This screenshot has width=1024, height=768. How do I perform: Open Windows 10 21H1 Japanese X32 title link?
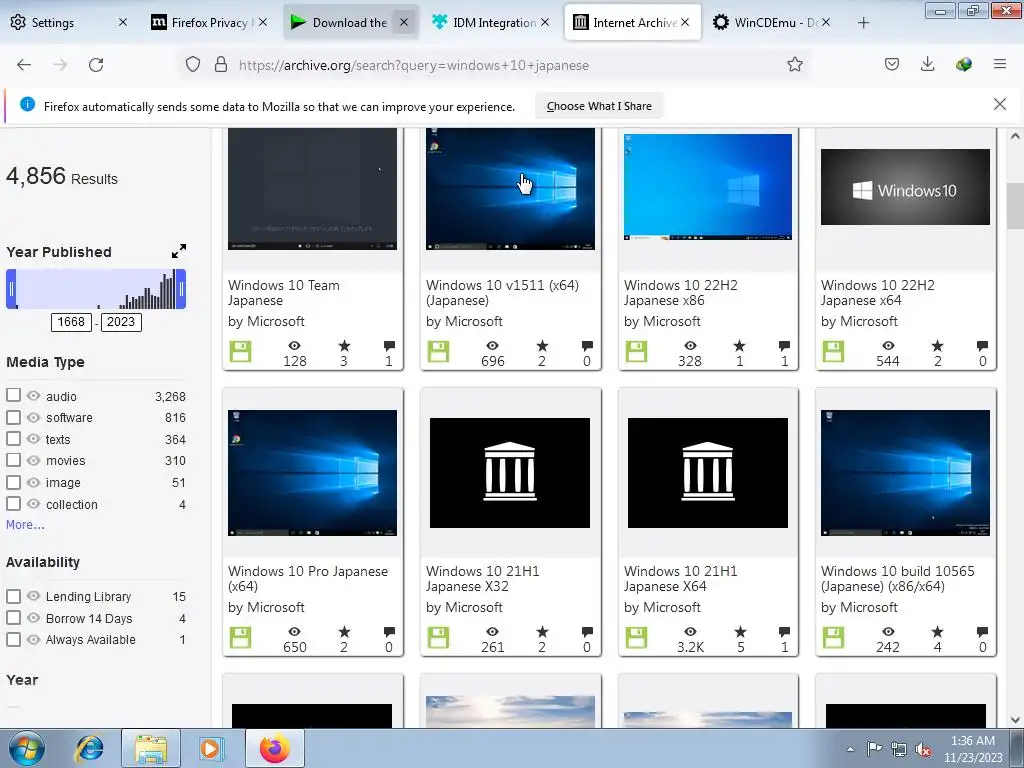pos(483,579)
